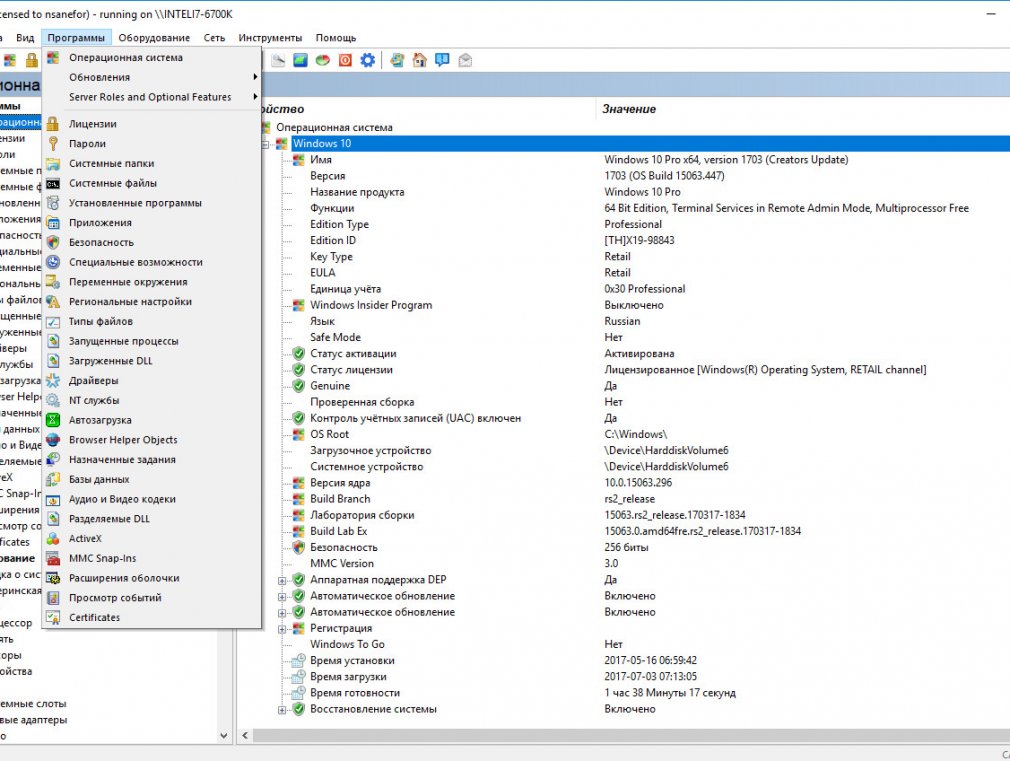Open the Сеть menu

[214, 38]
